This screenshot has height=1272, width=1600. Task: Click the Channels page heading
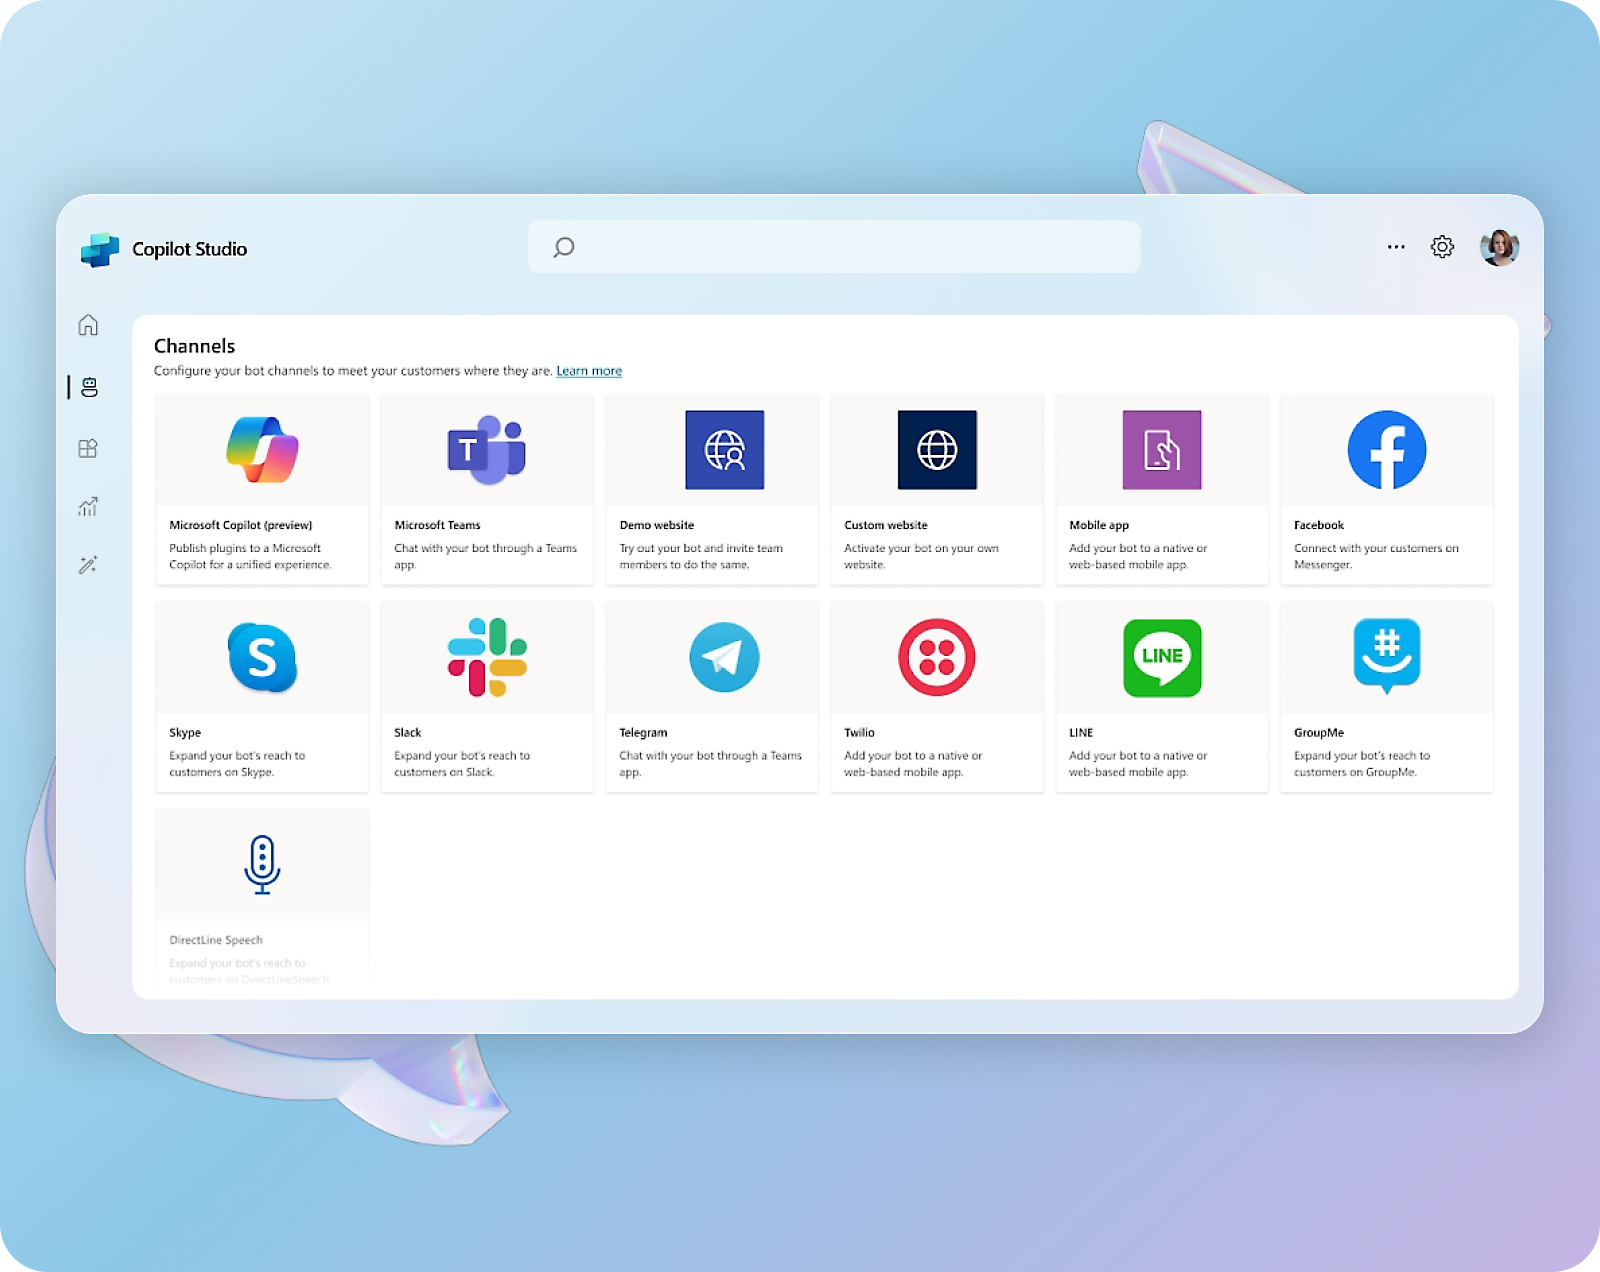(x=194, y=346)
